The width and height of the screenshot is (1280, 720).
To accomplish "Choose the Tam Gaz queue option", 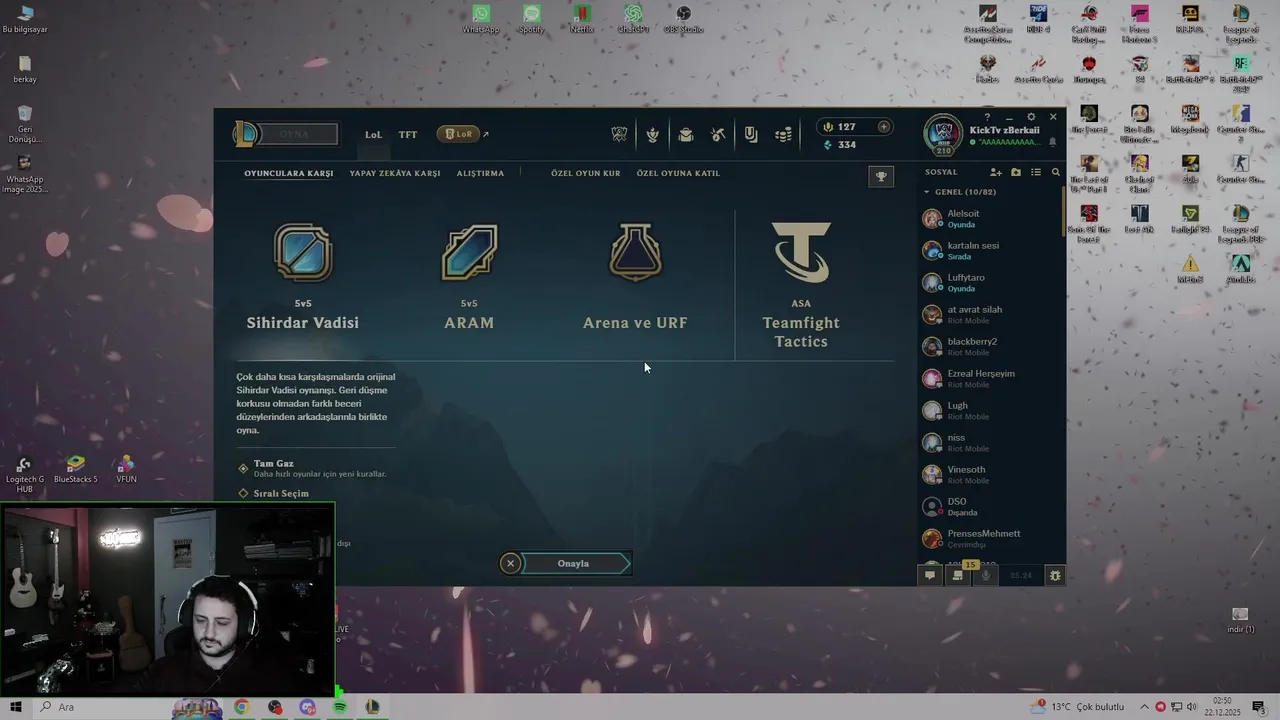I will pos(313,468).
